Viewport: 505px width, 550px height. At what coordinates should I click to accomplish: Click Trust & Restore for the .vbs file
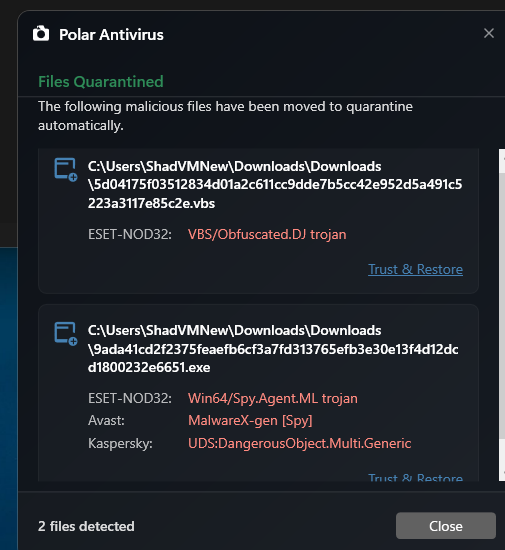point(415,269)
